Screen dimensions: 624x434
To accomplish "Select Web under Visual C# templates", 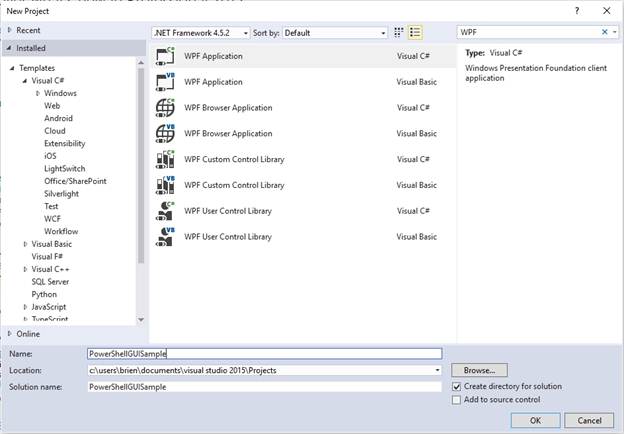I will pyautogui.click(x=52, y=106).
